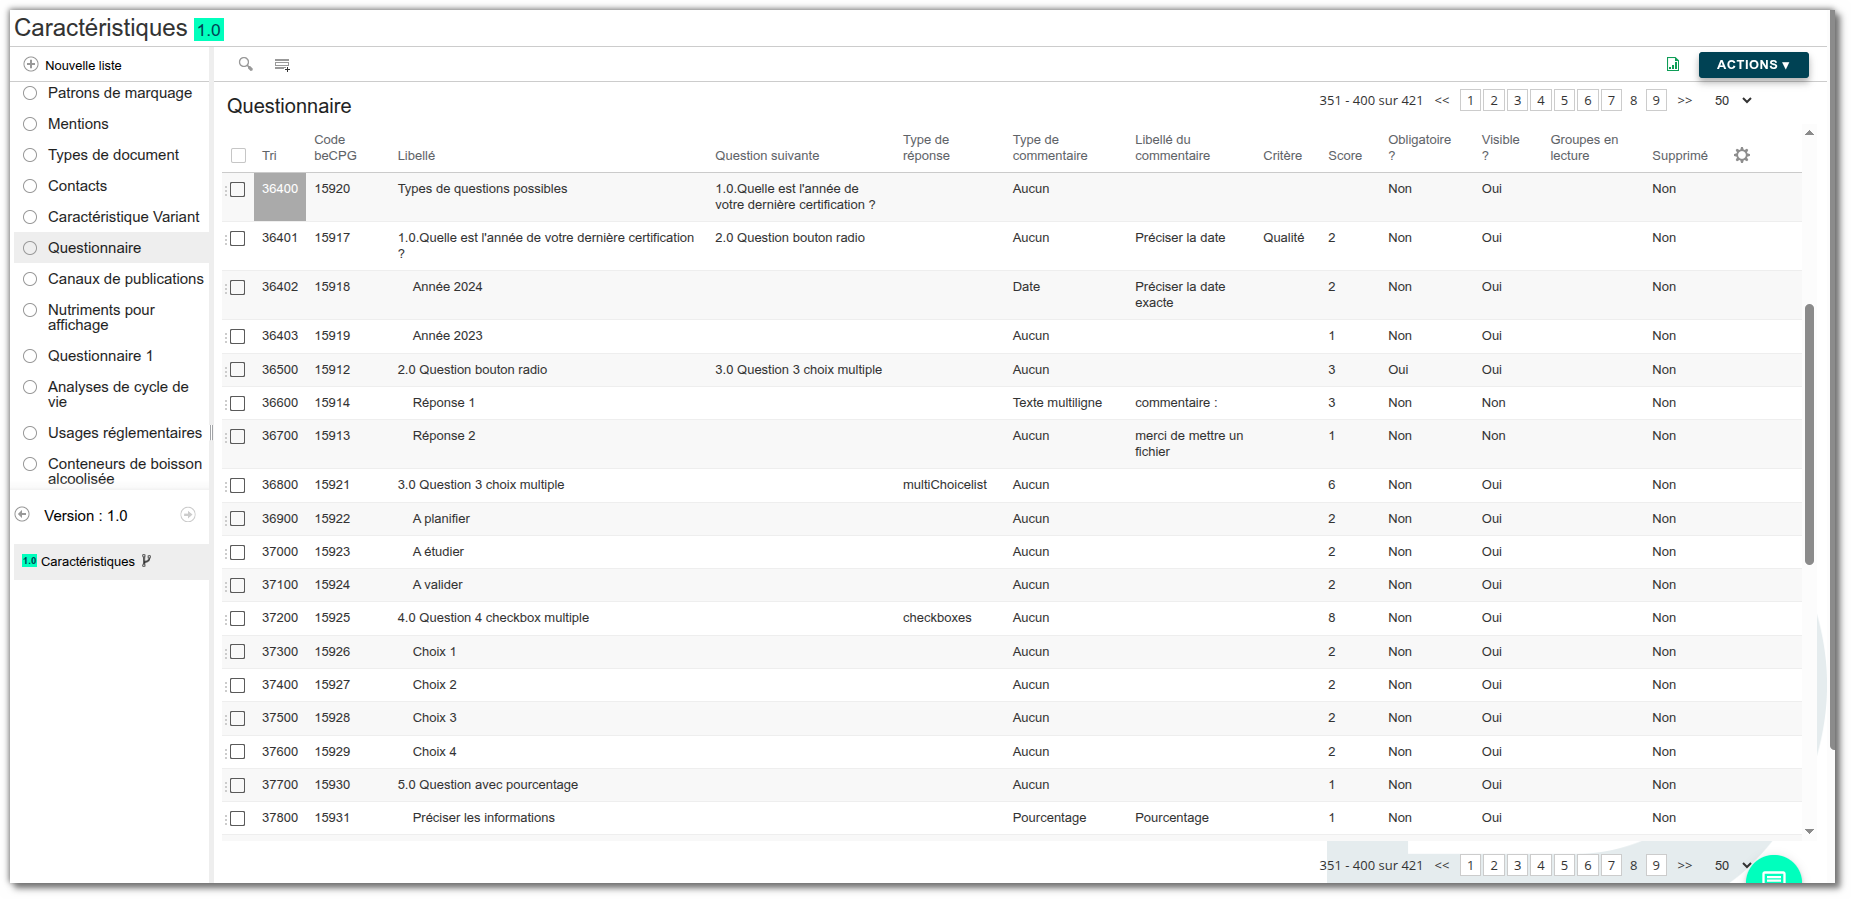Viewport: 1851px width, 899px height.
Task: Go to next version arrow
Action: pos(188,514)
